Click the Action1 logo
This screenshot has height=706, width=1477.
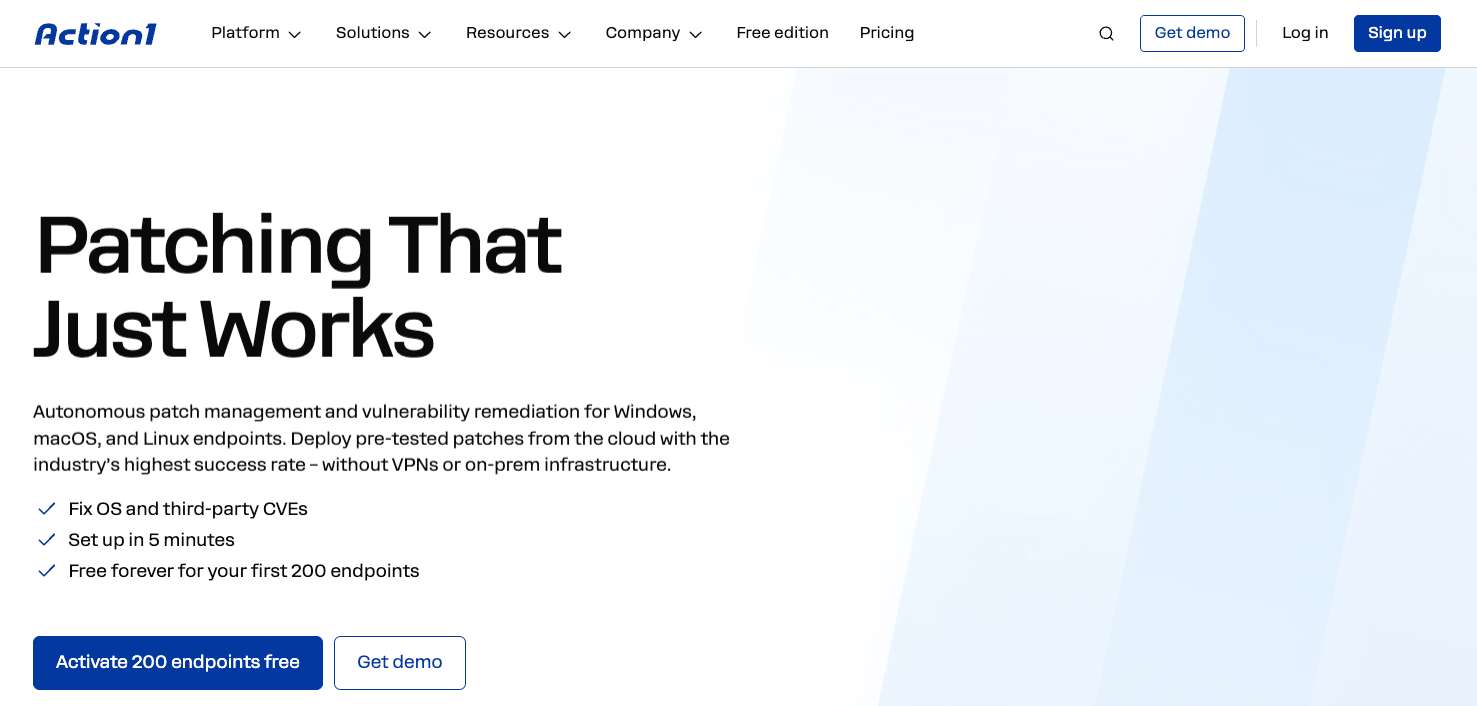coord(96,34)
